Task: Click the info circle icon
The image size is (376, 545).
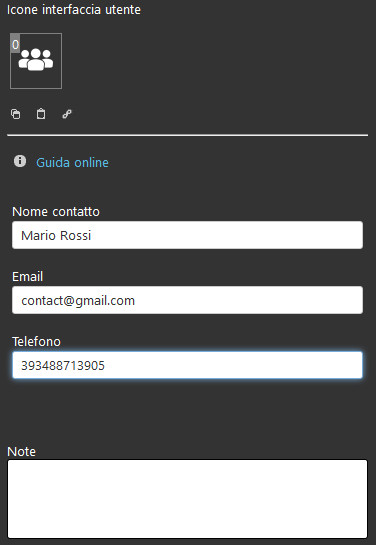Action: (x=20, y=161)
